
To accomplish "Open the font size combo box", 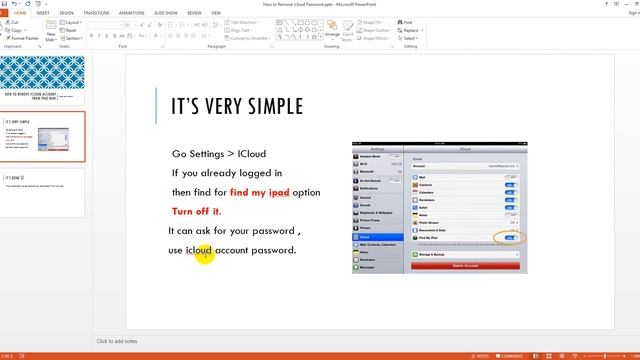I will [x=130, y=25].
